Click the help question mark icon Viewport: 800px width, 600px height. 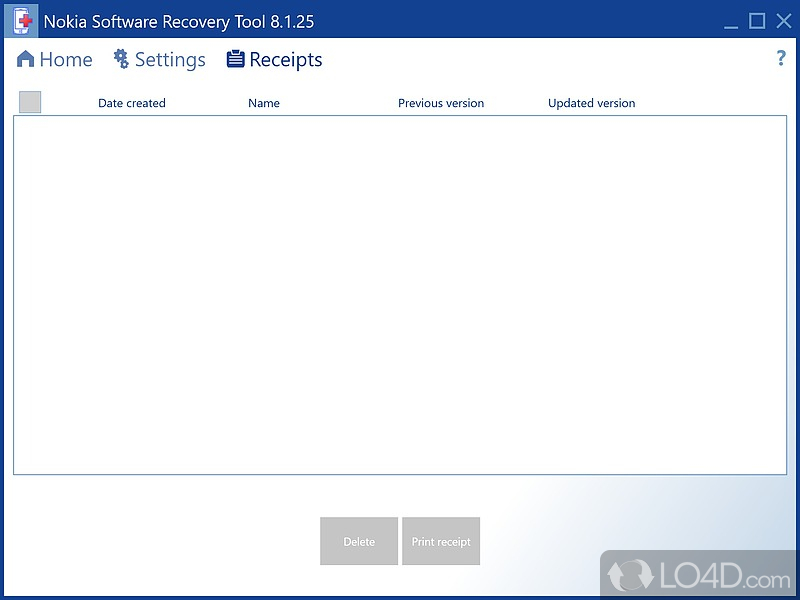tap(781, 58)
